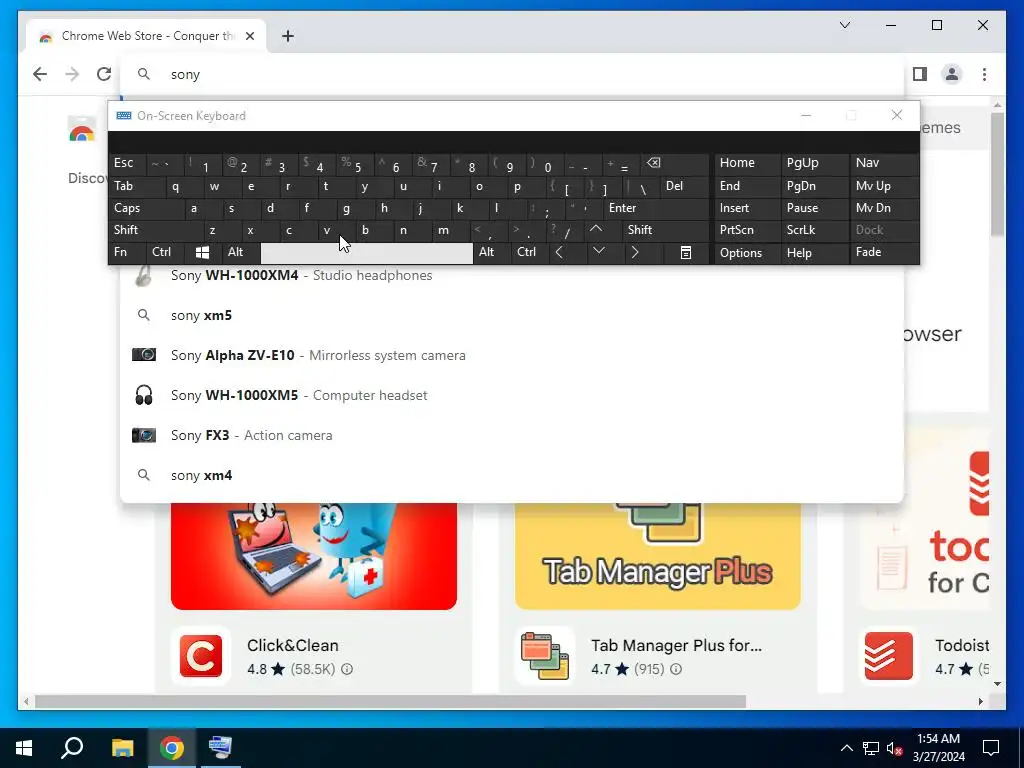The image size is (1024, 768).
Task: Click the Todoist extension icon
Action: point(888,656)
